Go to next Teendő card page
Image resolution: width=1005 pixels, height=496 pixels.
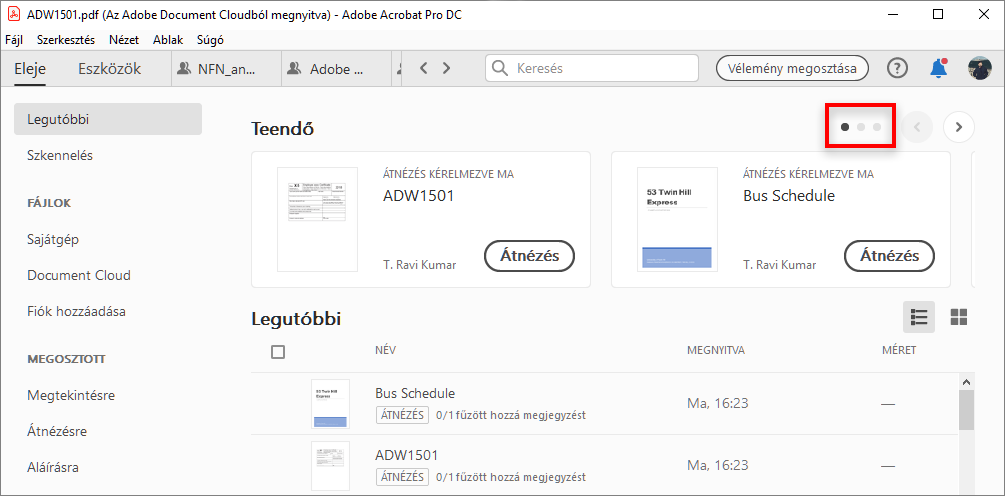959,127
